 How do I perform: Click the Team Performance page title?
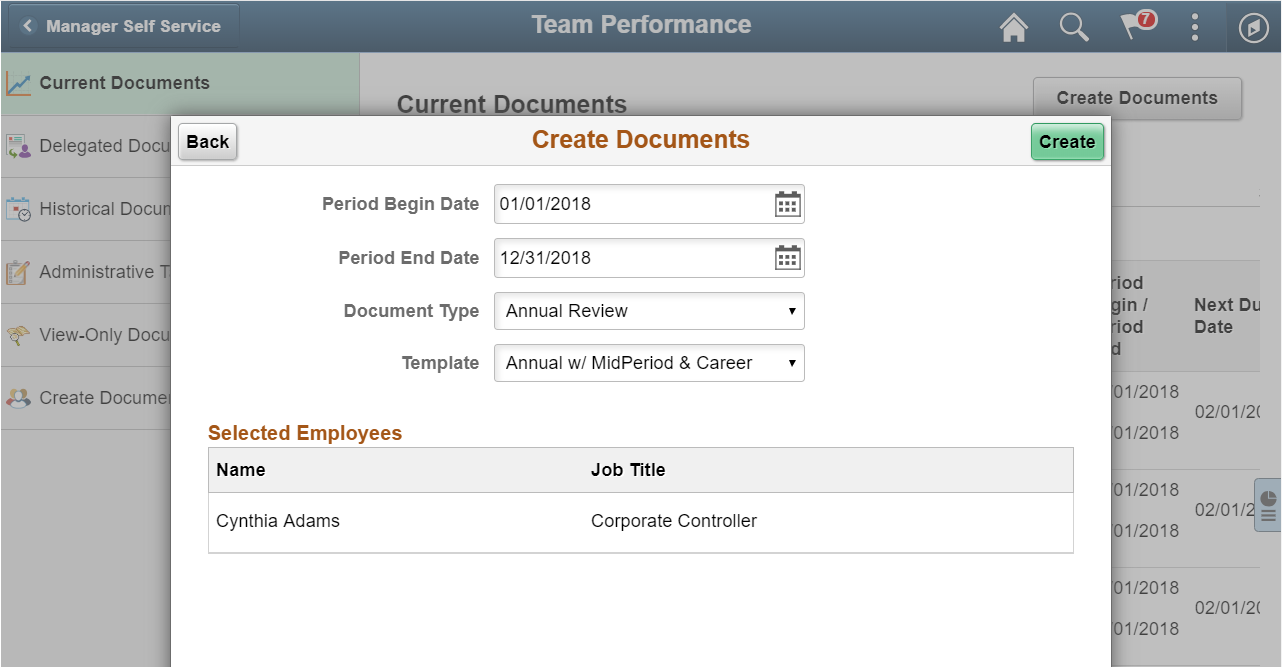(641, 25)
